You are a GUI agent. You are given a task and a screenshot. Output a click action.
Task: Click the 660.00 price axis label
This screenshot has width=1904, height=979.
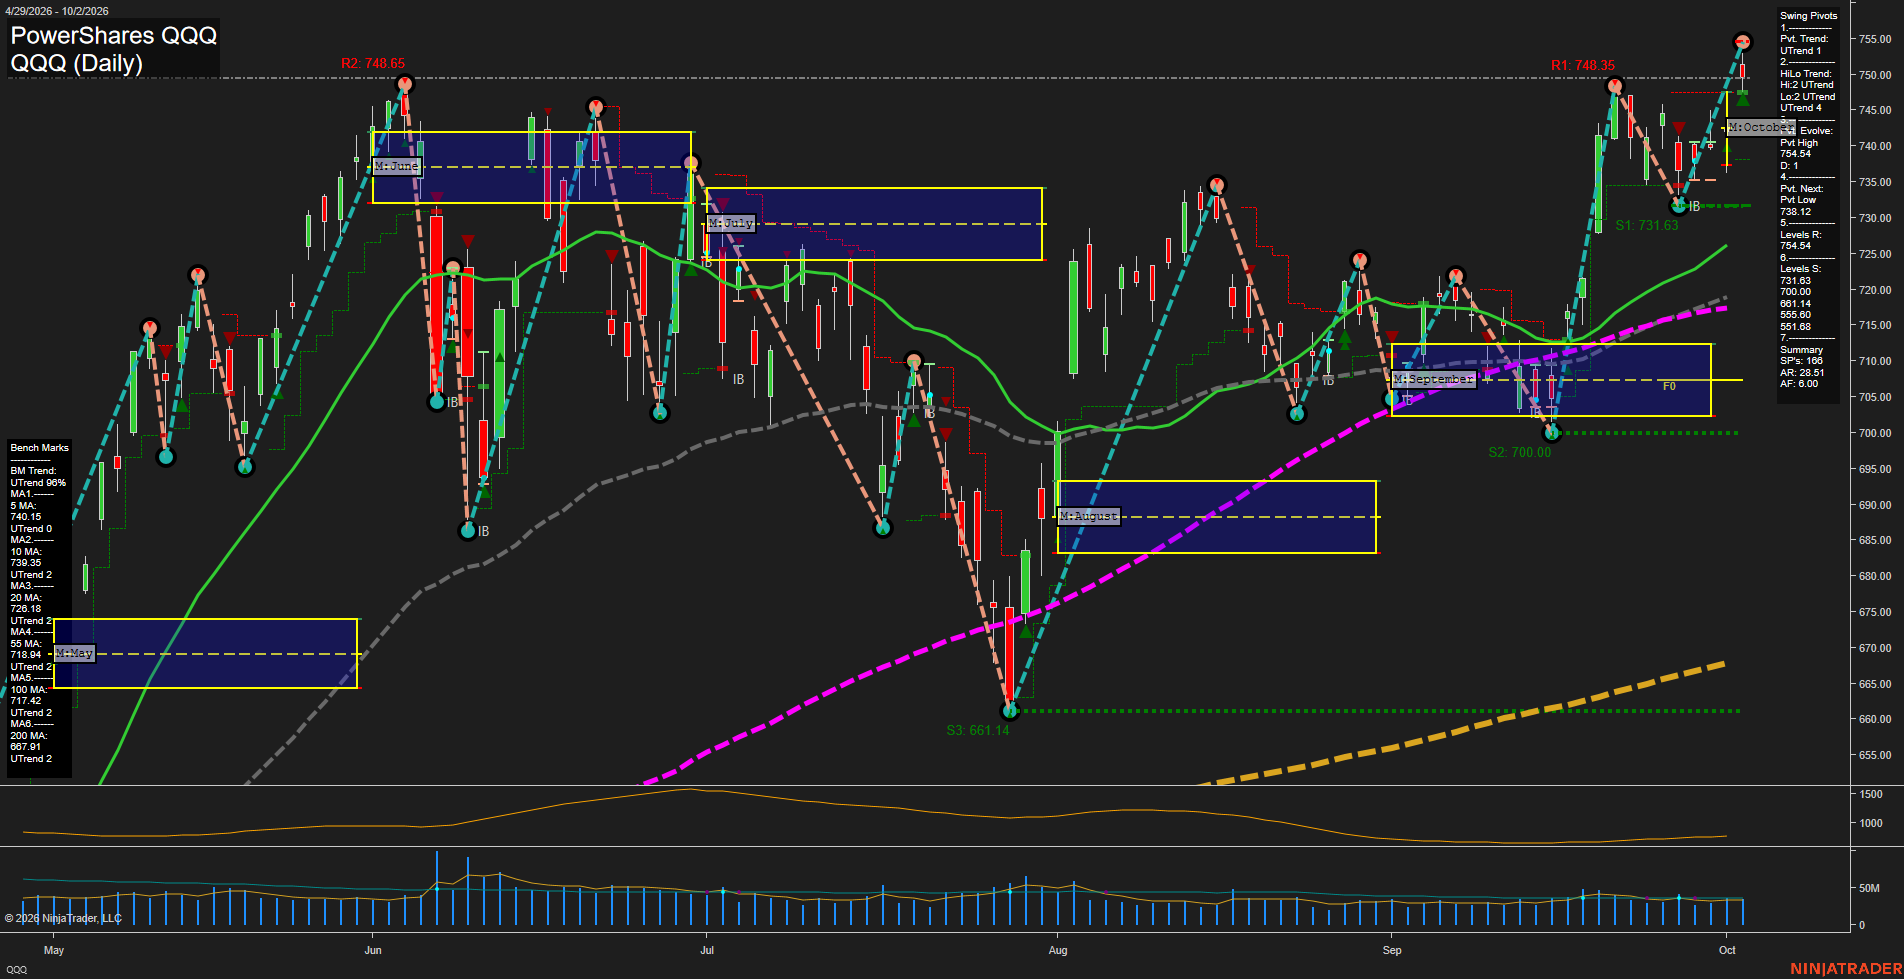pos(1875,719)
